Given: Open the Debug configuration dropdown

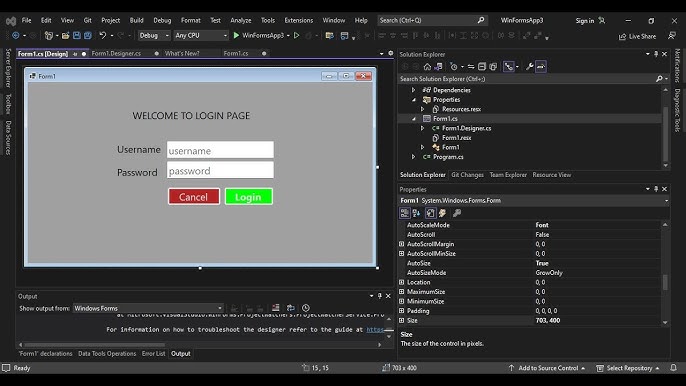Looking at the screenshot, I should 154,35.
